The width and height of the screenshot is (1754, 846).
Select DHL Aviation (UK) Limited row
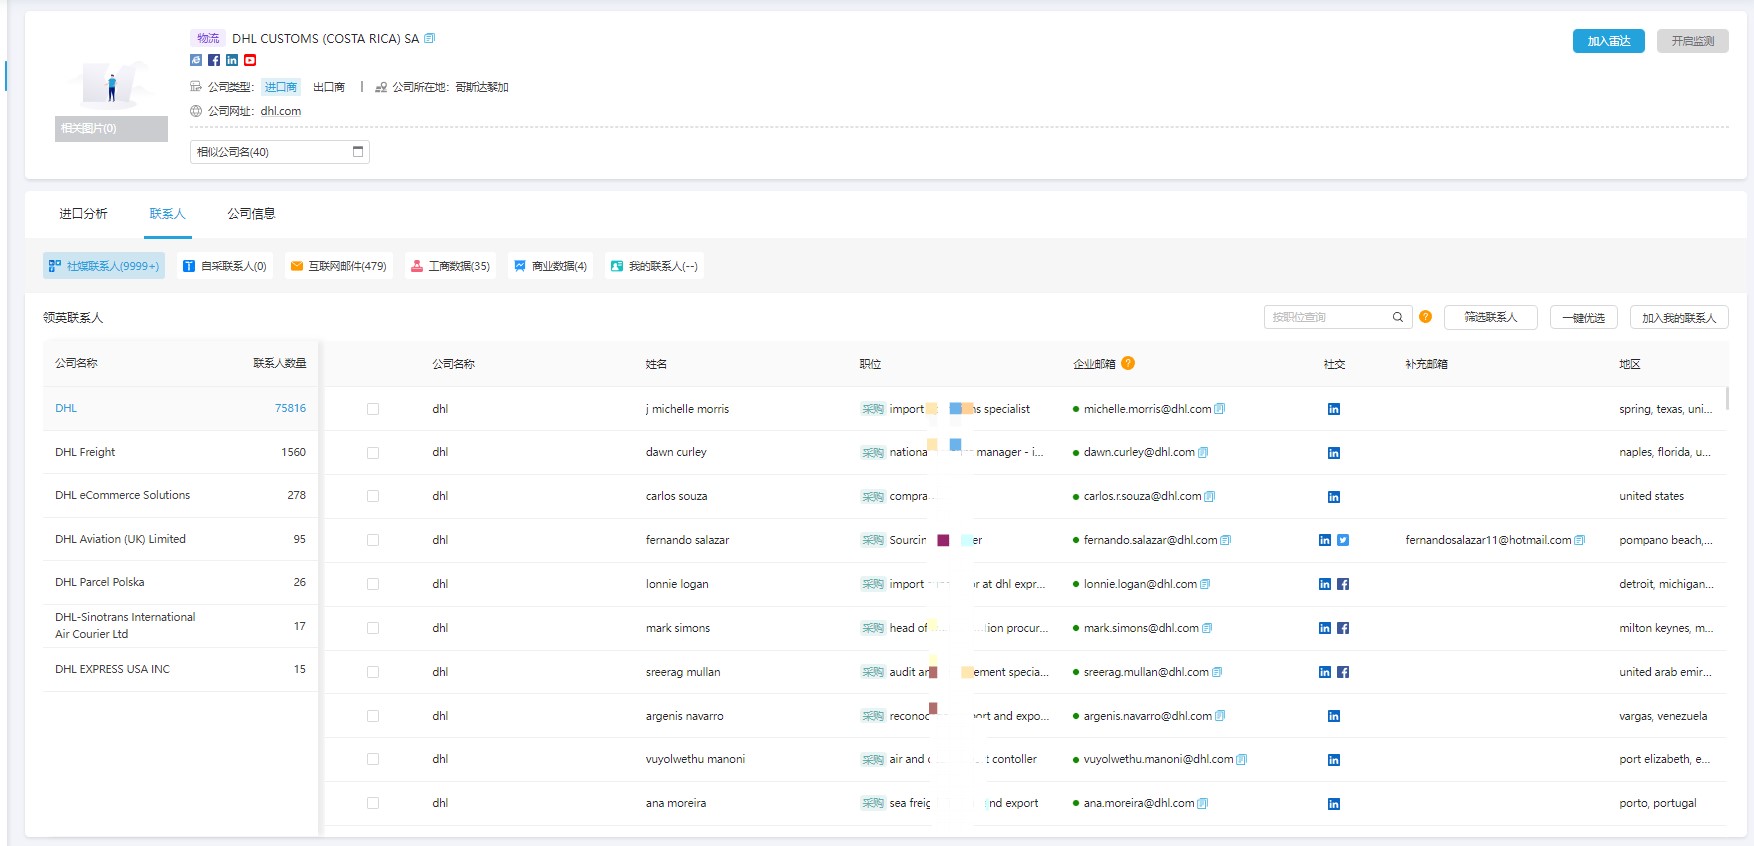(x=180, y=539)
